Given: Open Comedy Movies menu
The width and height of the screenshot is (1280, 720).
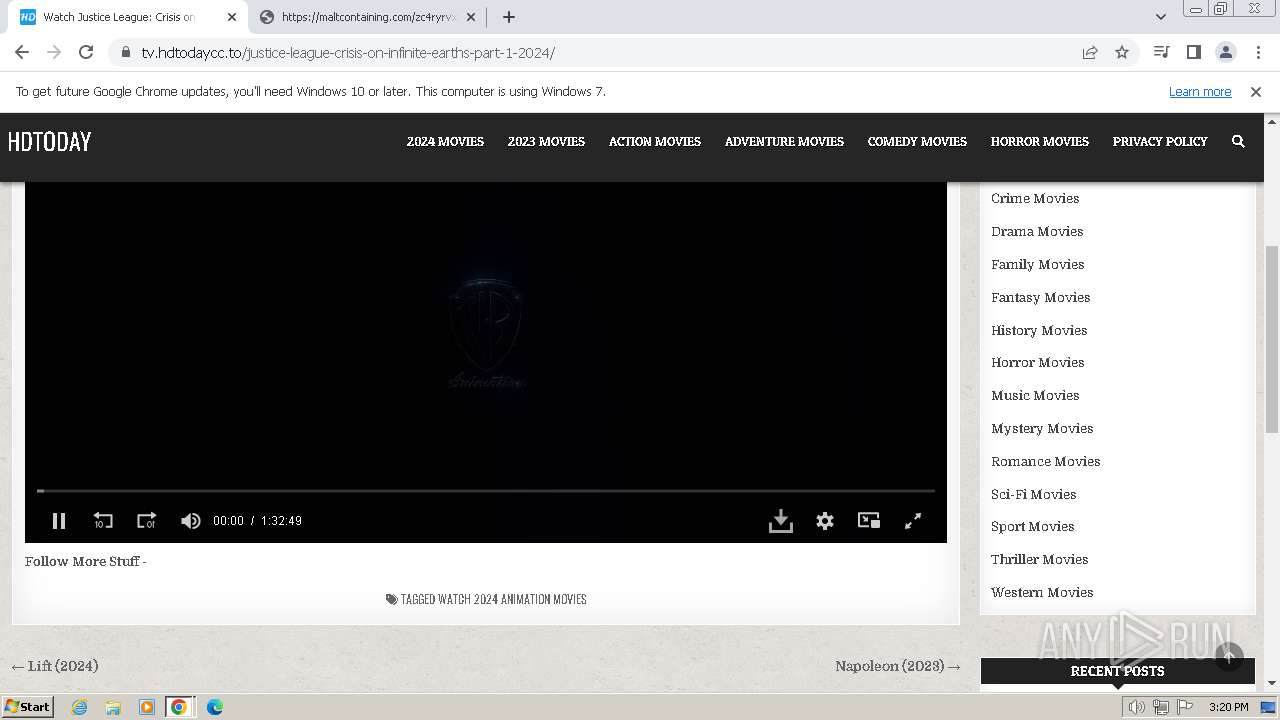Looking at the screenshot, I should point(917,141).
